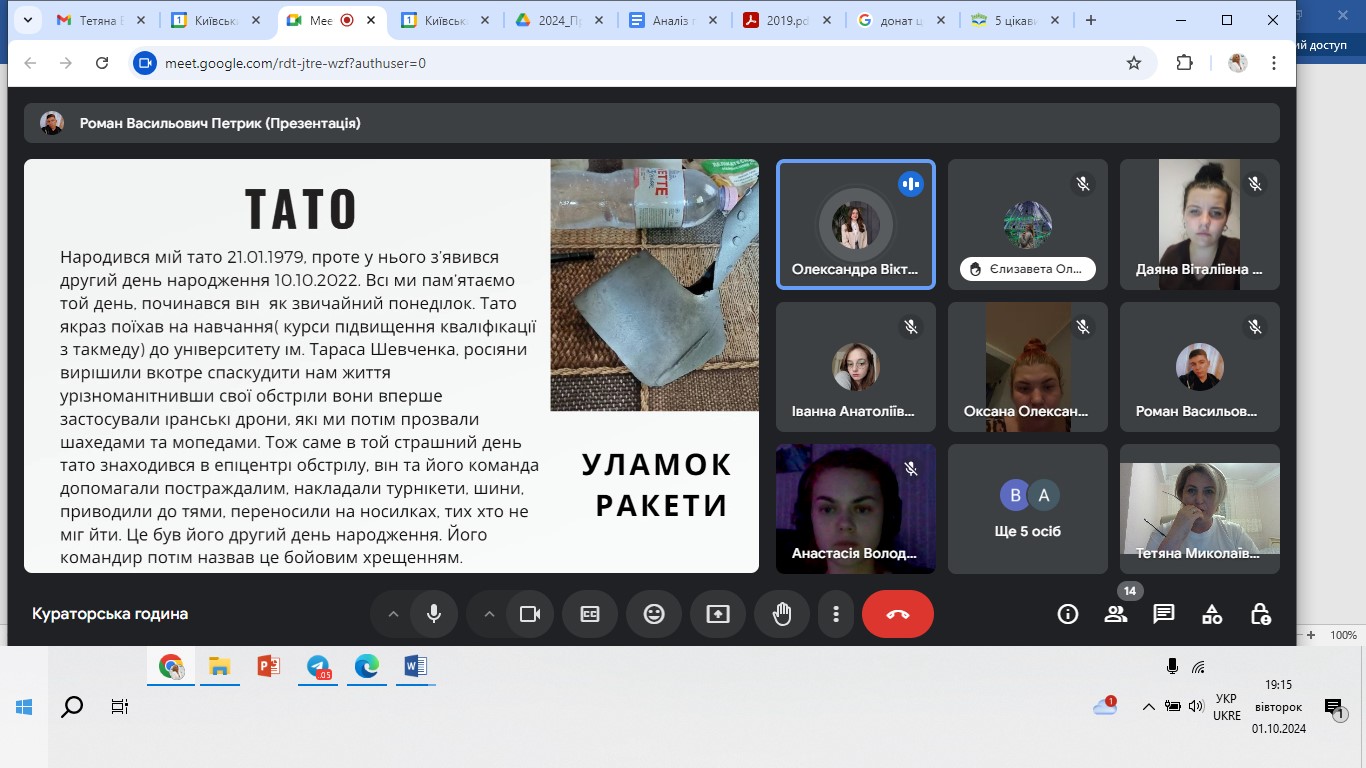This screenshot has width=1366, height=768.
Task: Toggle closed captions
Action: pos(590,614)
